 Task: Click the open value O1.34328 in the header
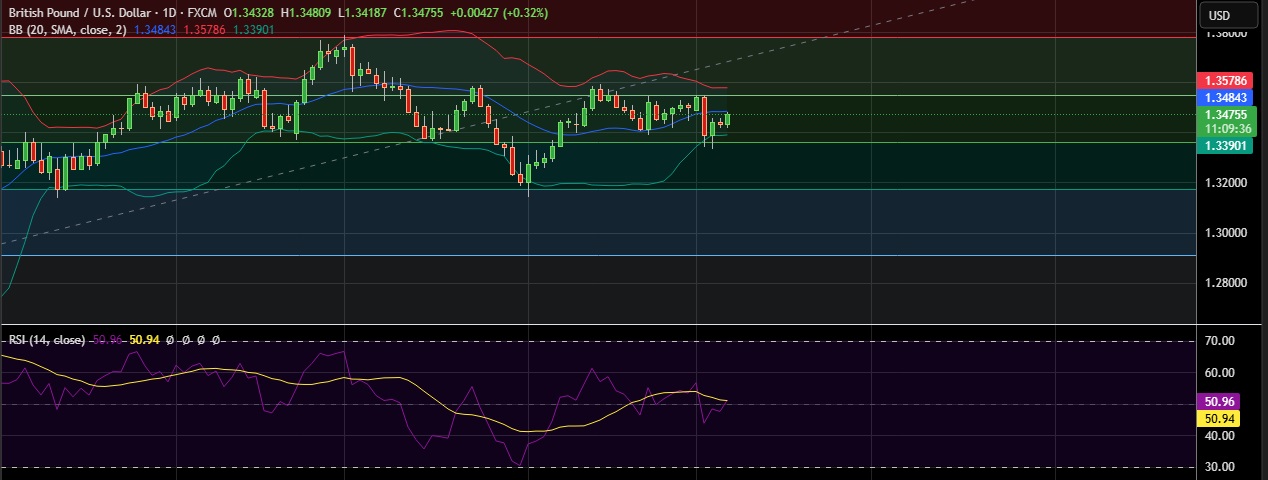251,13
